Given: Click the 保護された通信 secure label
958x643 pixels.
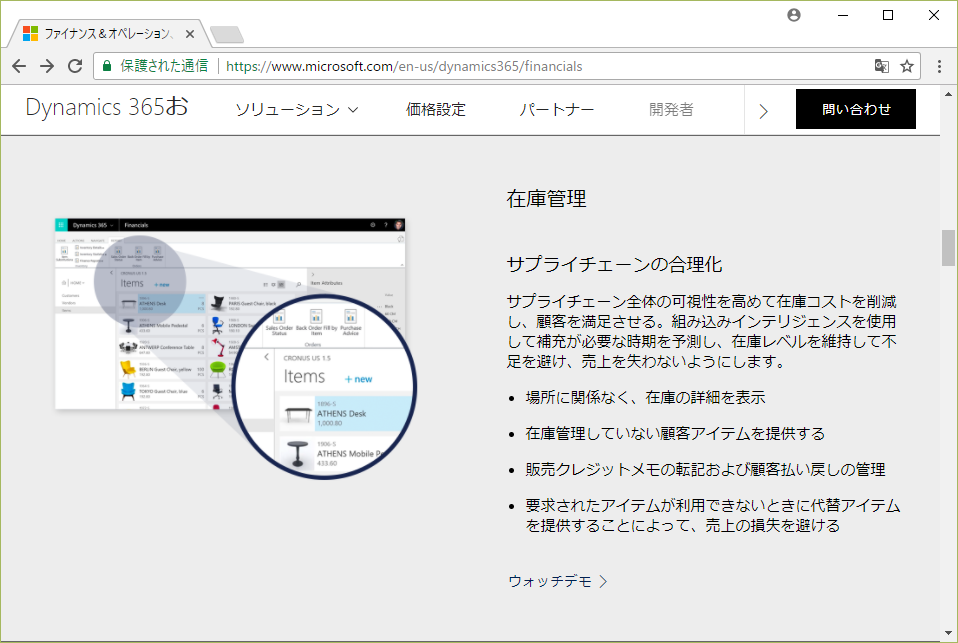Looking at the screenshot, I should 164,66.
